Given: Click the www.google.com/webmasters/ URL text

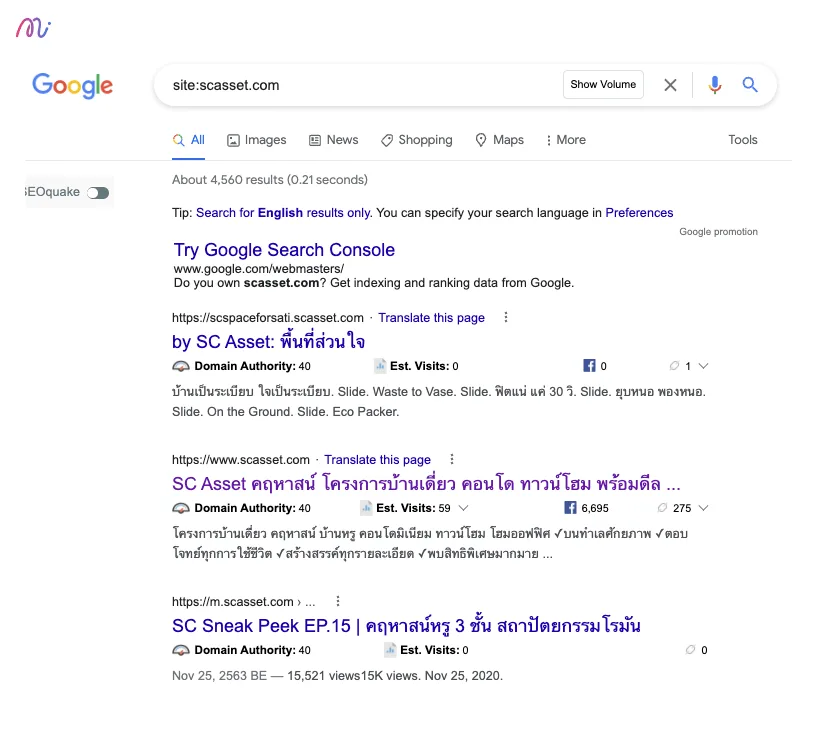Looking at the screenshot, I should 259,269.
